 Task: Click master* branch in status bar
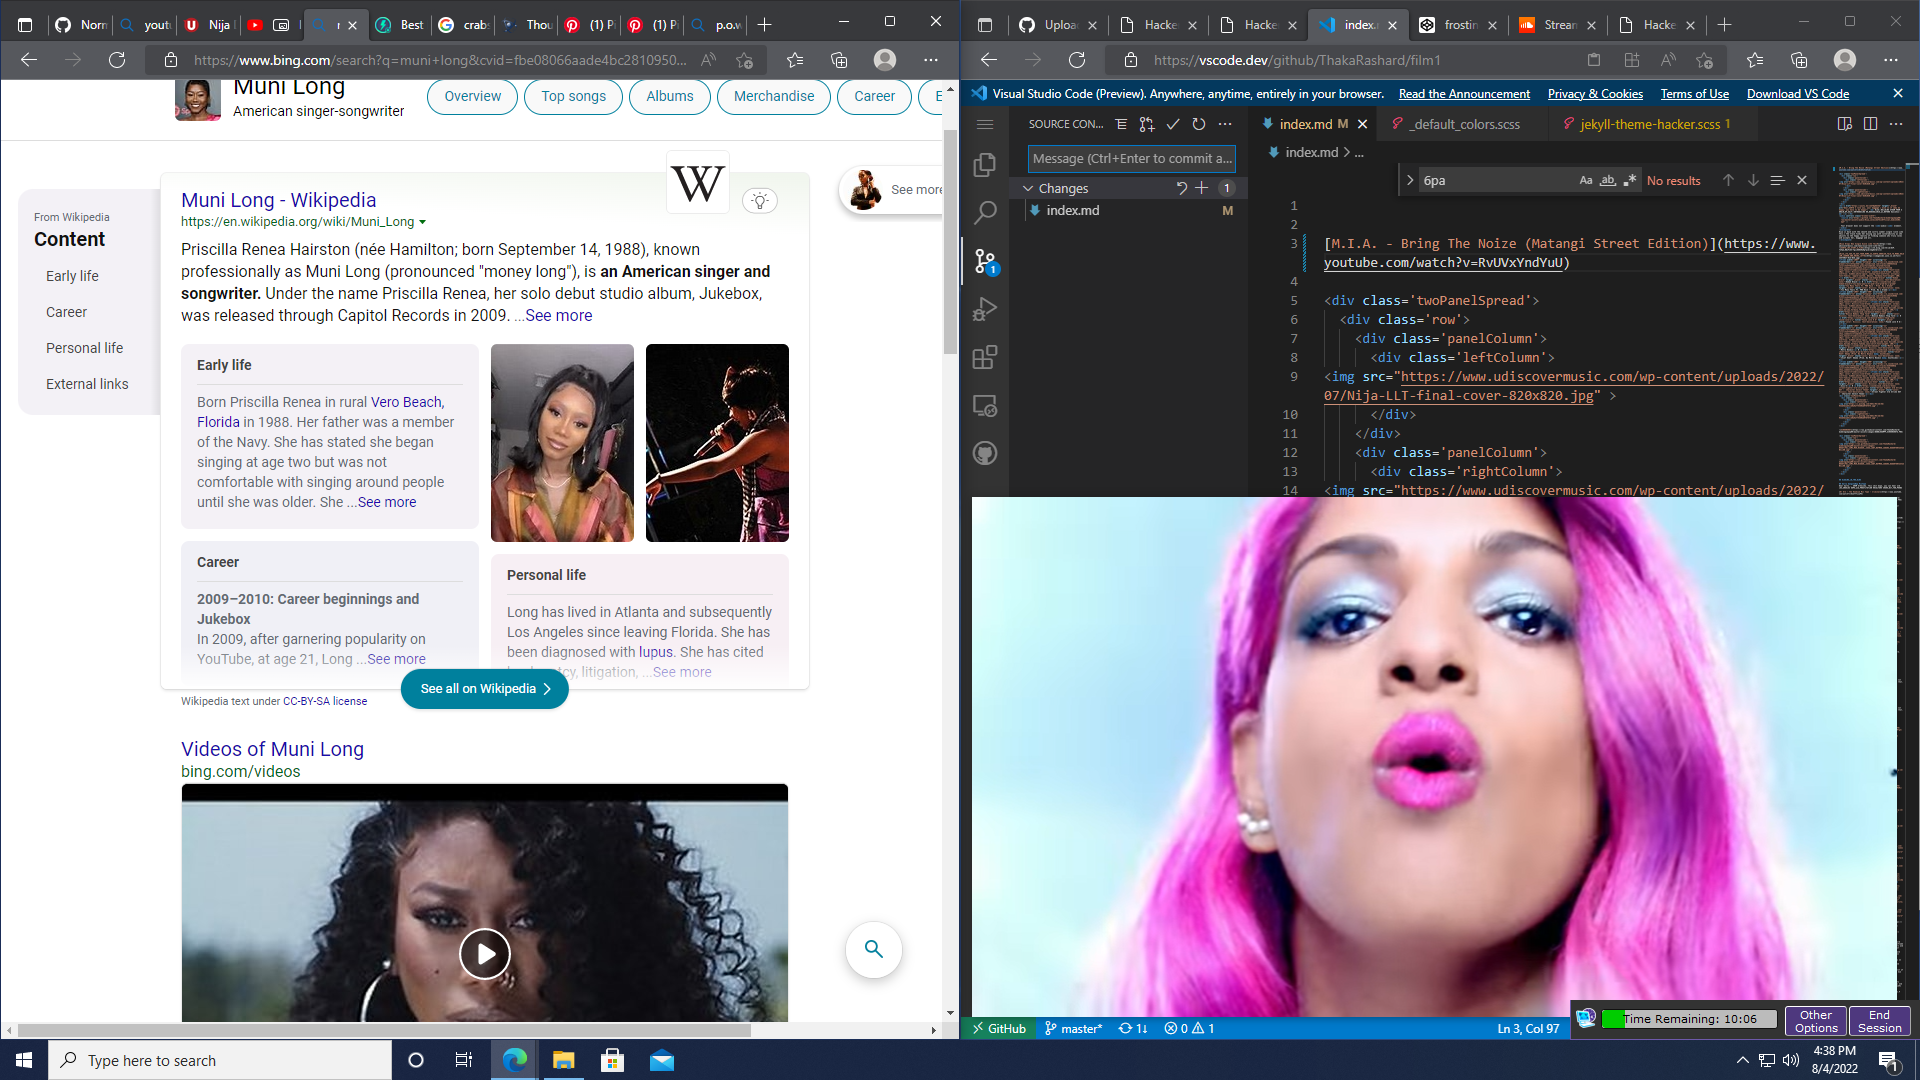pos(1073,1028)
